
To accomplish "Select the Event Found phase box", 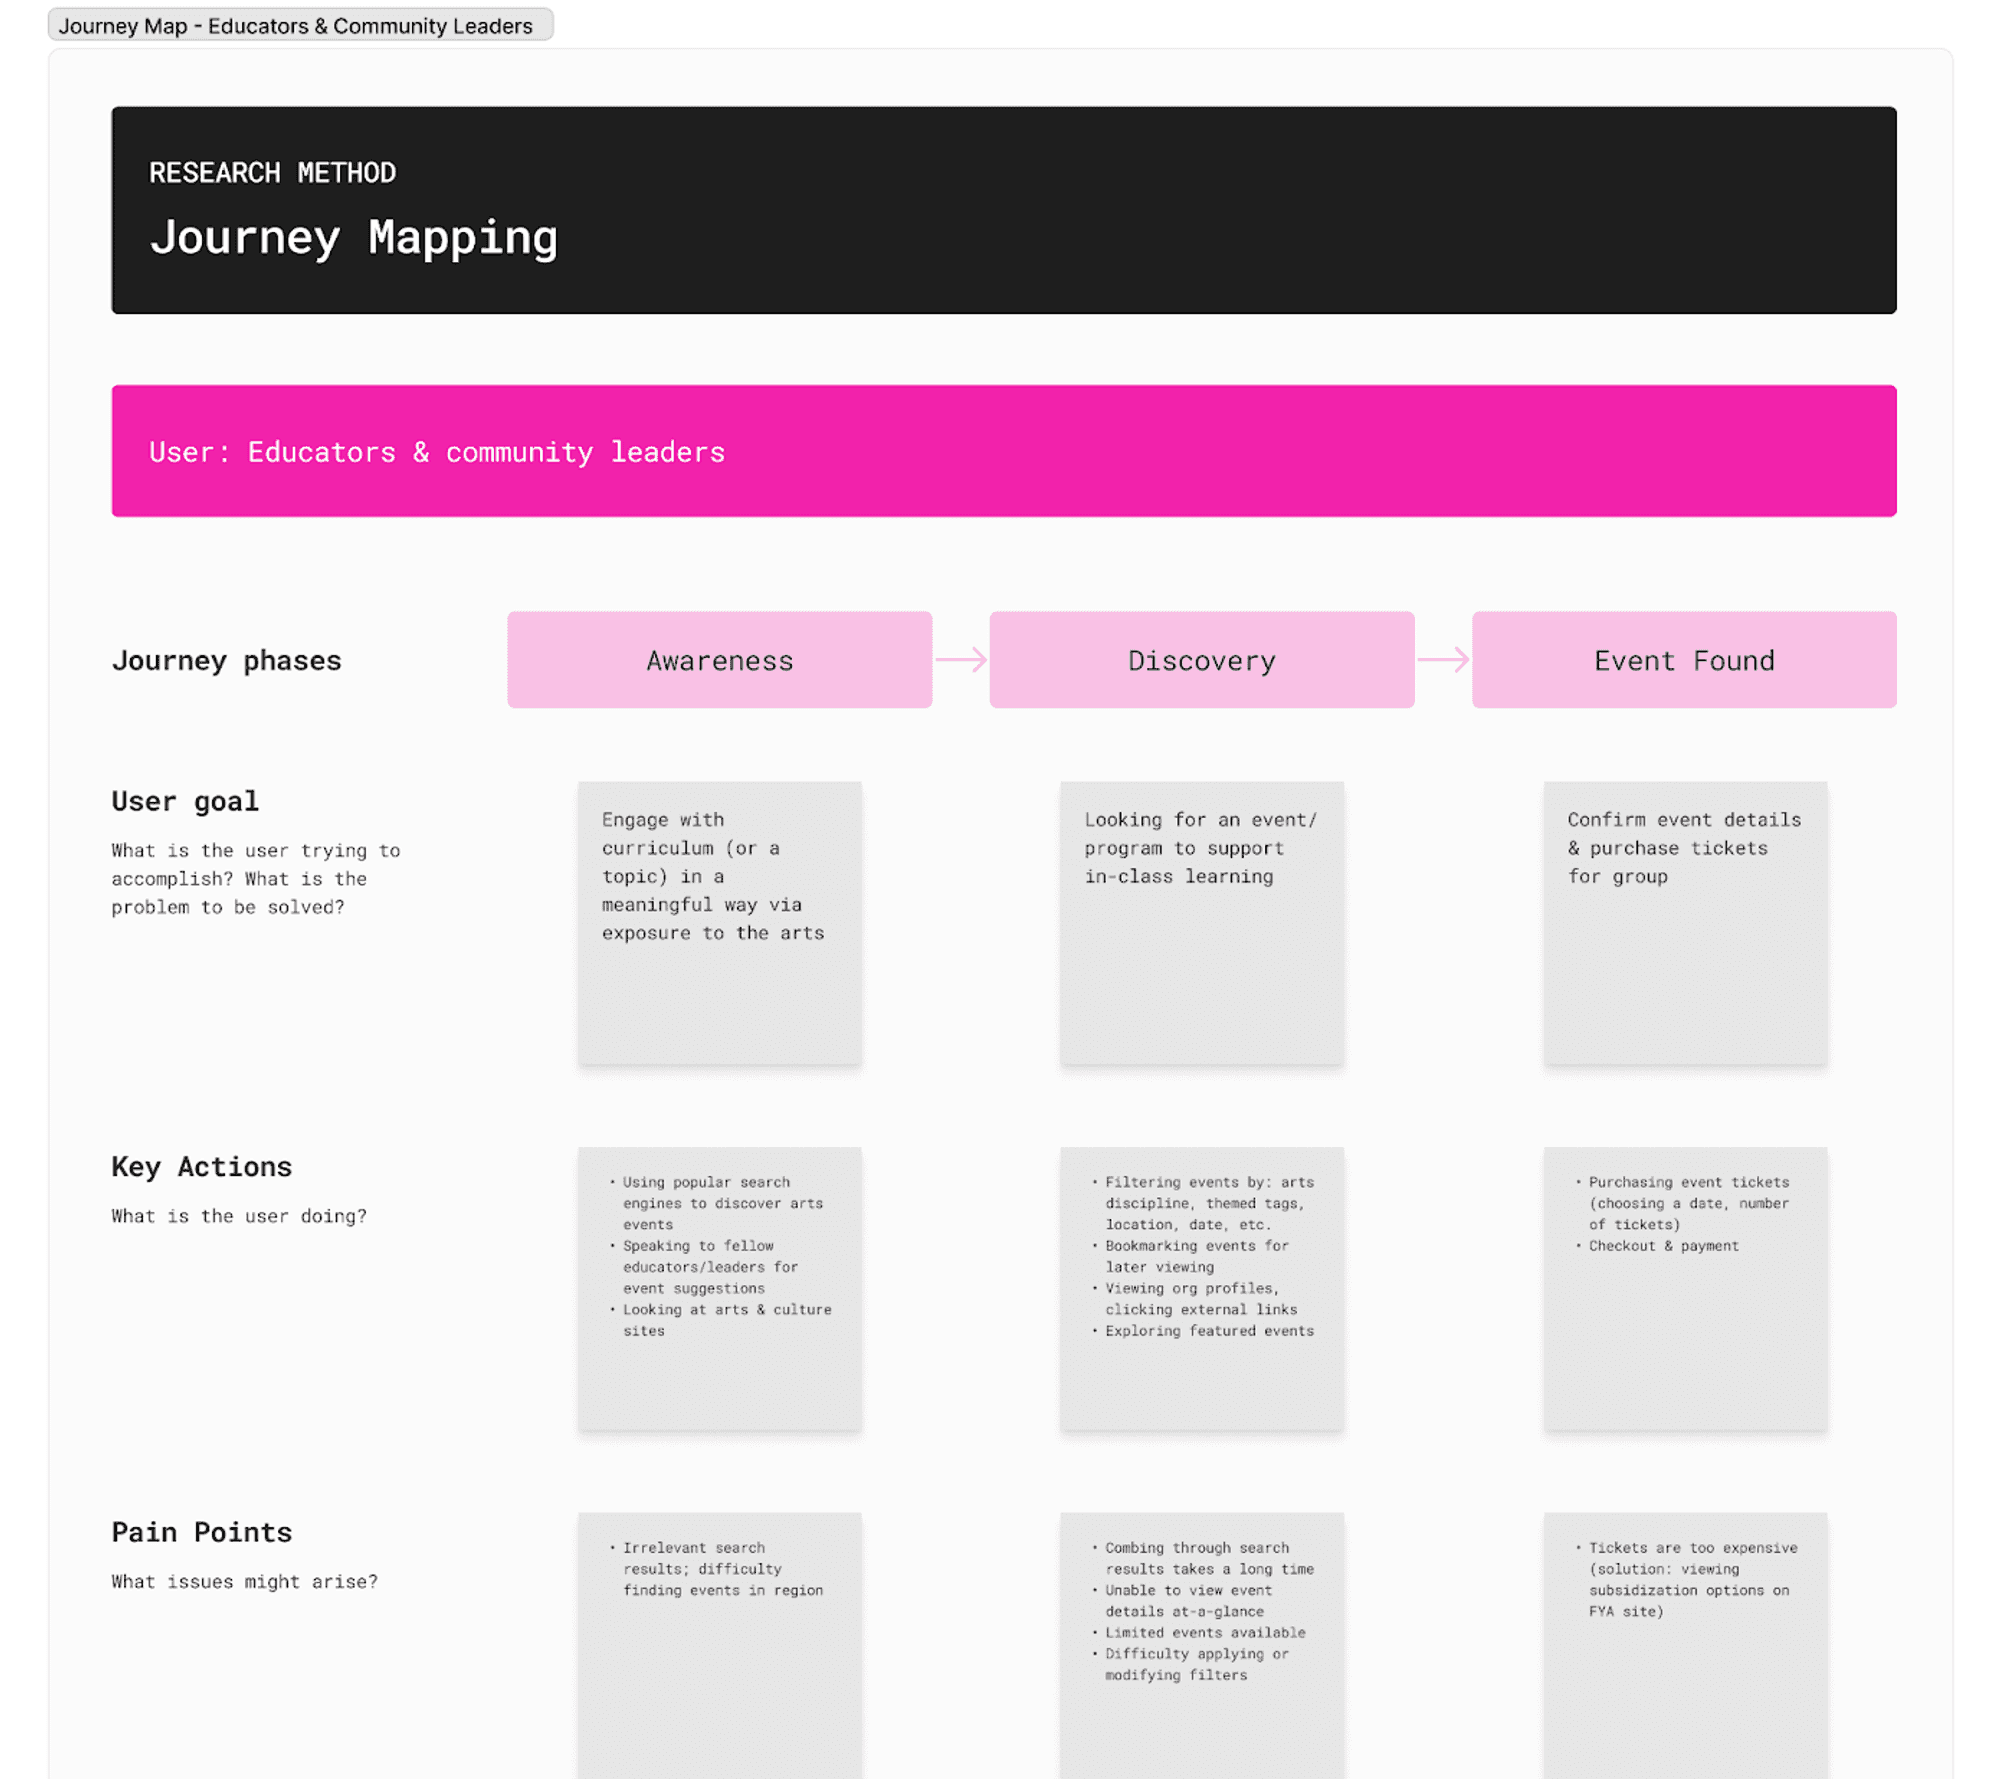I will coord(1683,660).
